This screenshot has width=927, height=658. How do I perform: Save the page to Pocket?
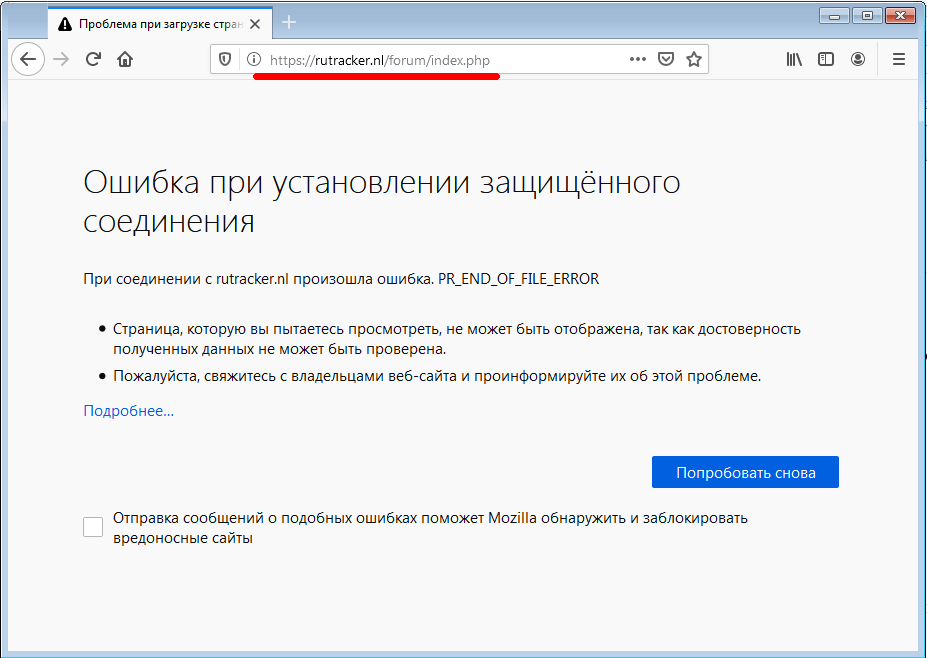click(x=666, y=59)
